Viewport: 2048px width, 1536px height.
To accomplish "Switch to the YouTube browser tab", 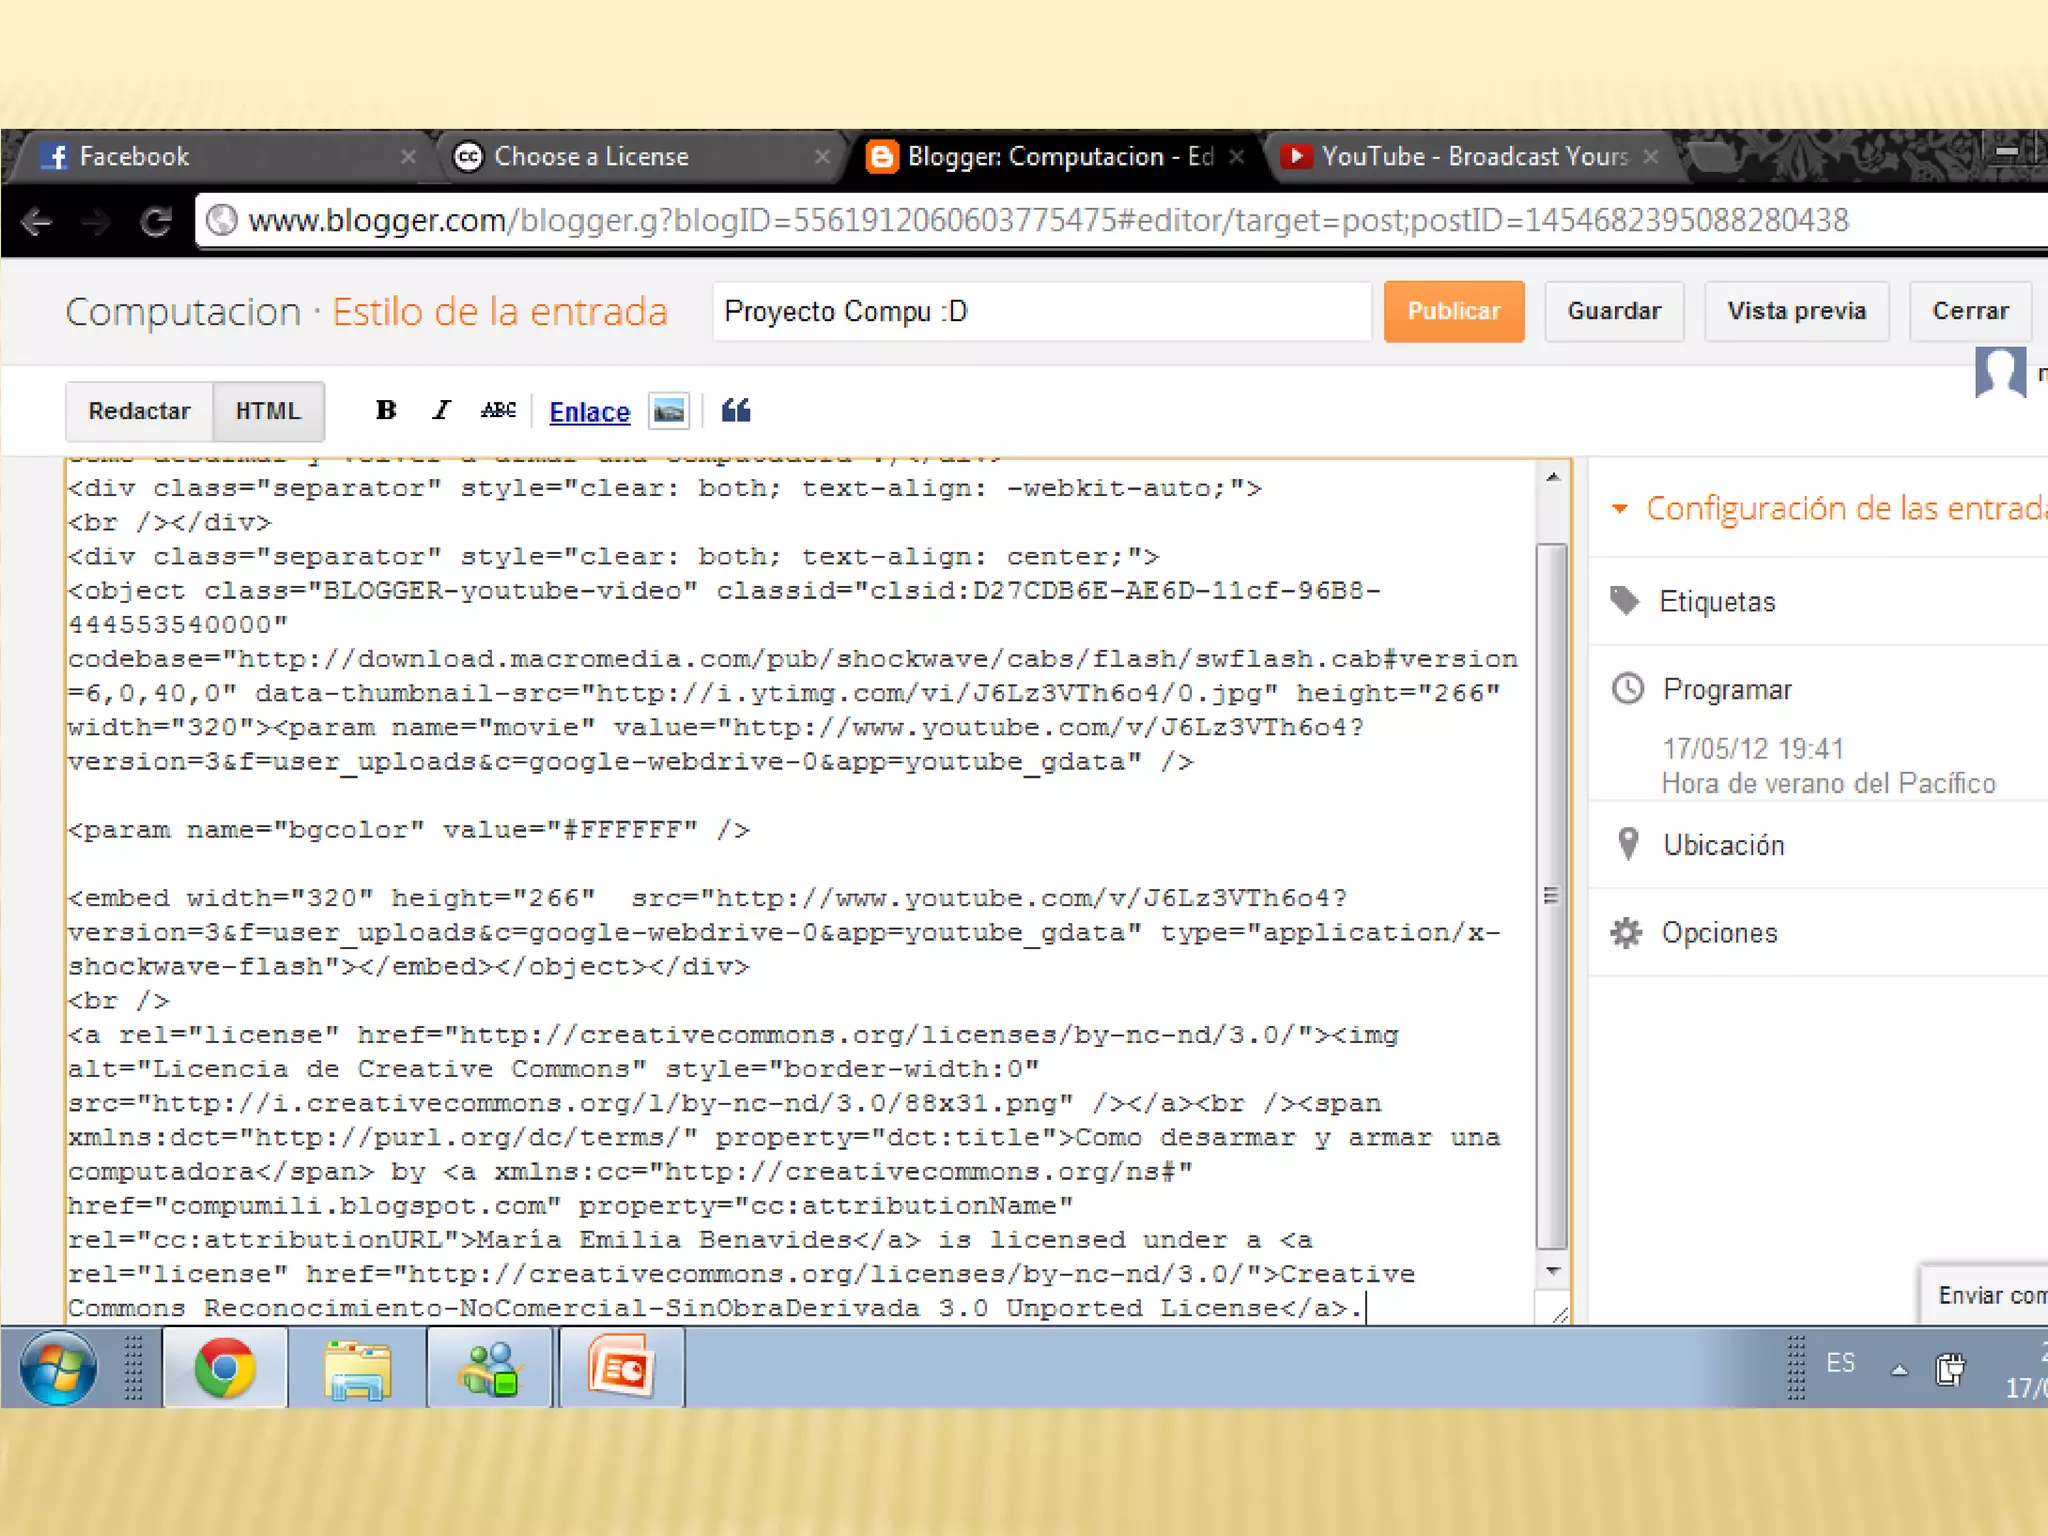I will (x=1473, y=157).
